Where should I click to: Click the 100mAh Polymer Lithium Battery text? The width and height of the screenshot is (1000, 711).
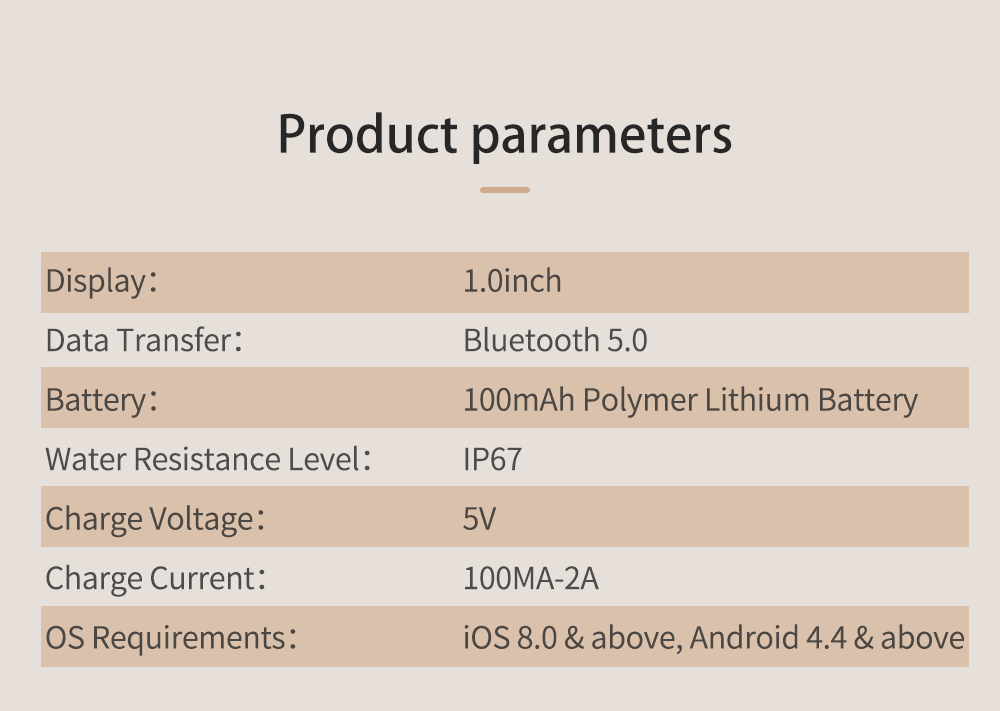[x=690, y=400]
